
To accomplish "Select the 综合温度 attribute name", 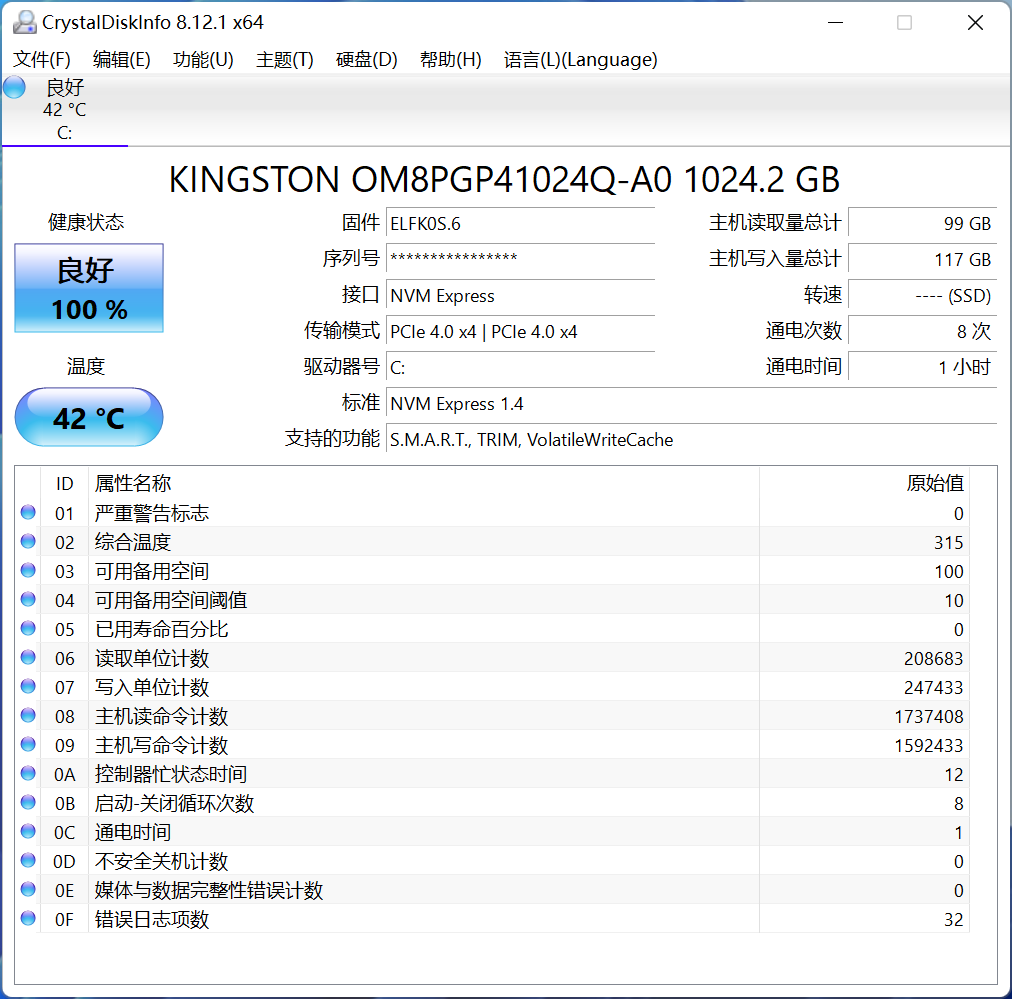I will coord(133,542).
